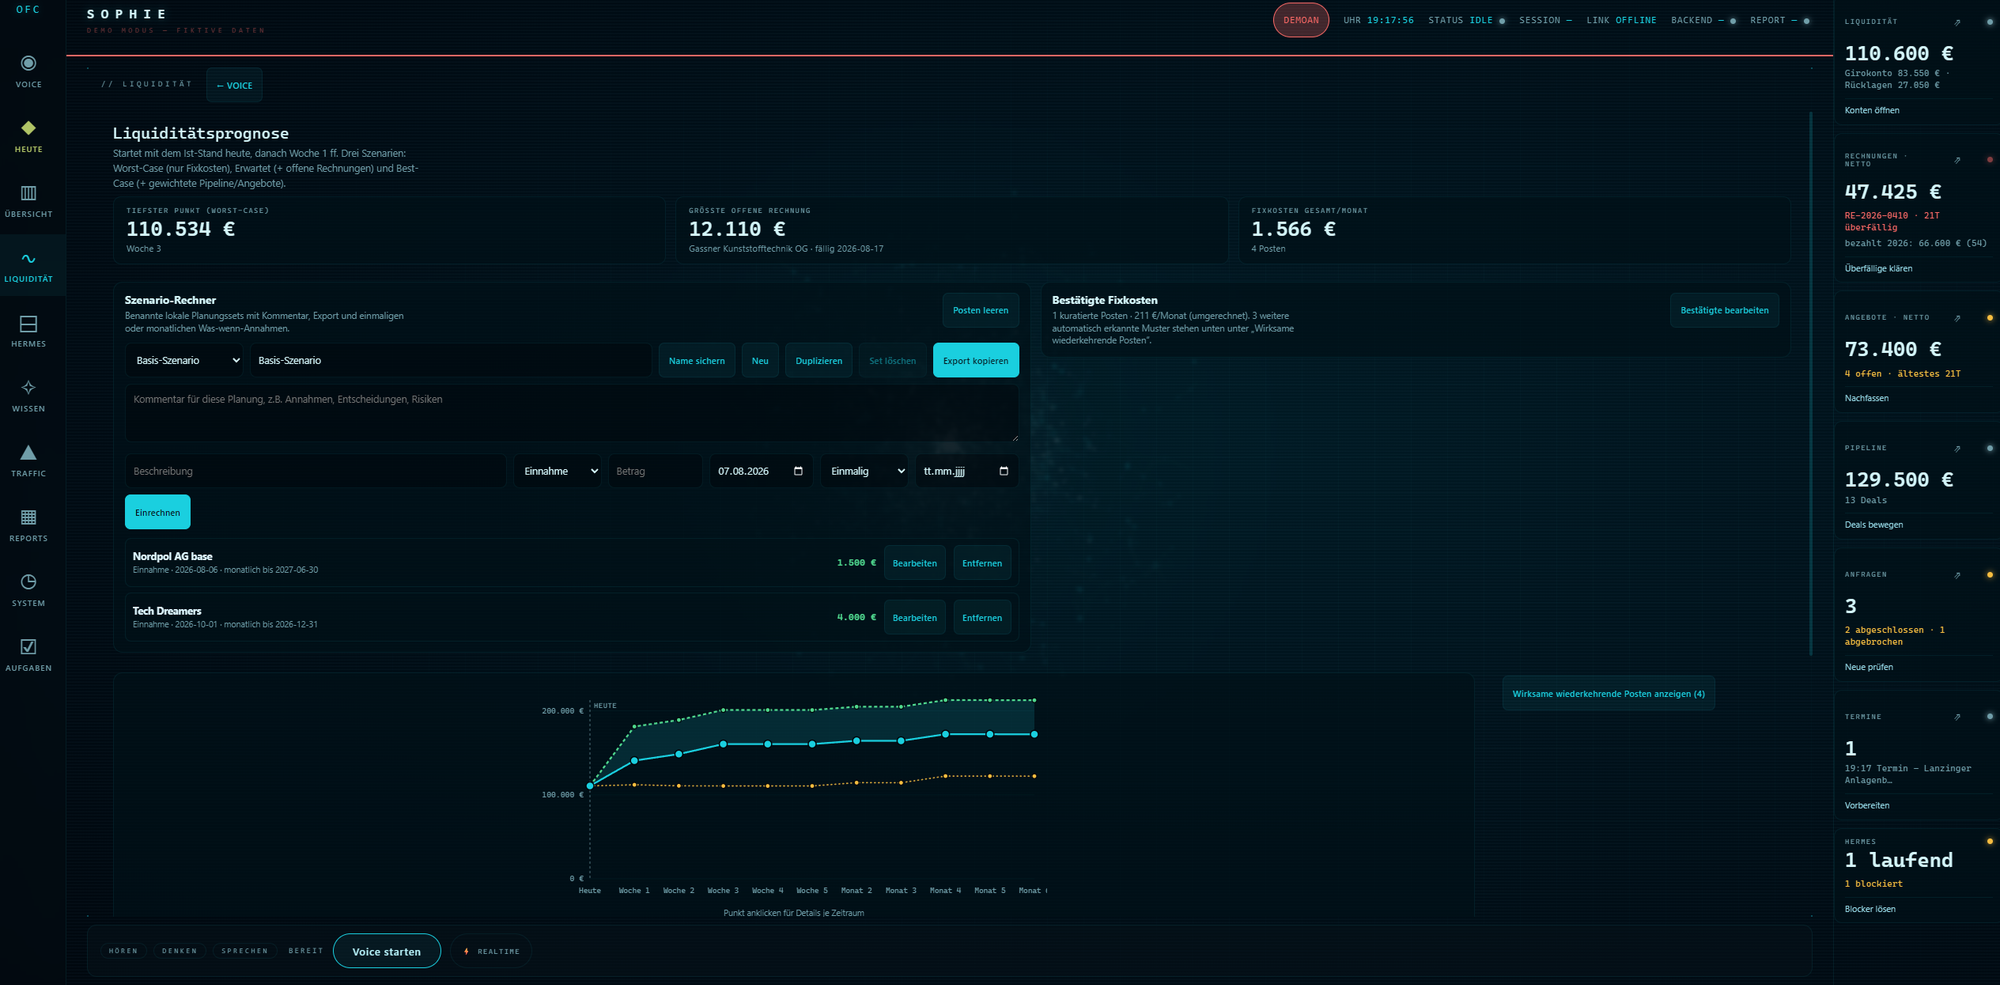2000x985 pixels.
Task: Open the Übersicht sidebar icon
Action: (x=29, y=193)
